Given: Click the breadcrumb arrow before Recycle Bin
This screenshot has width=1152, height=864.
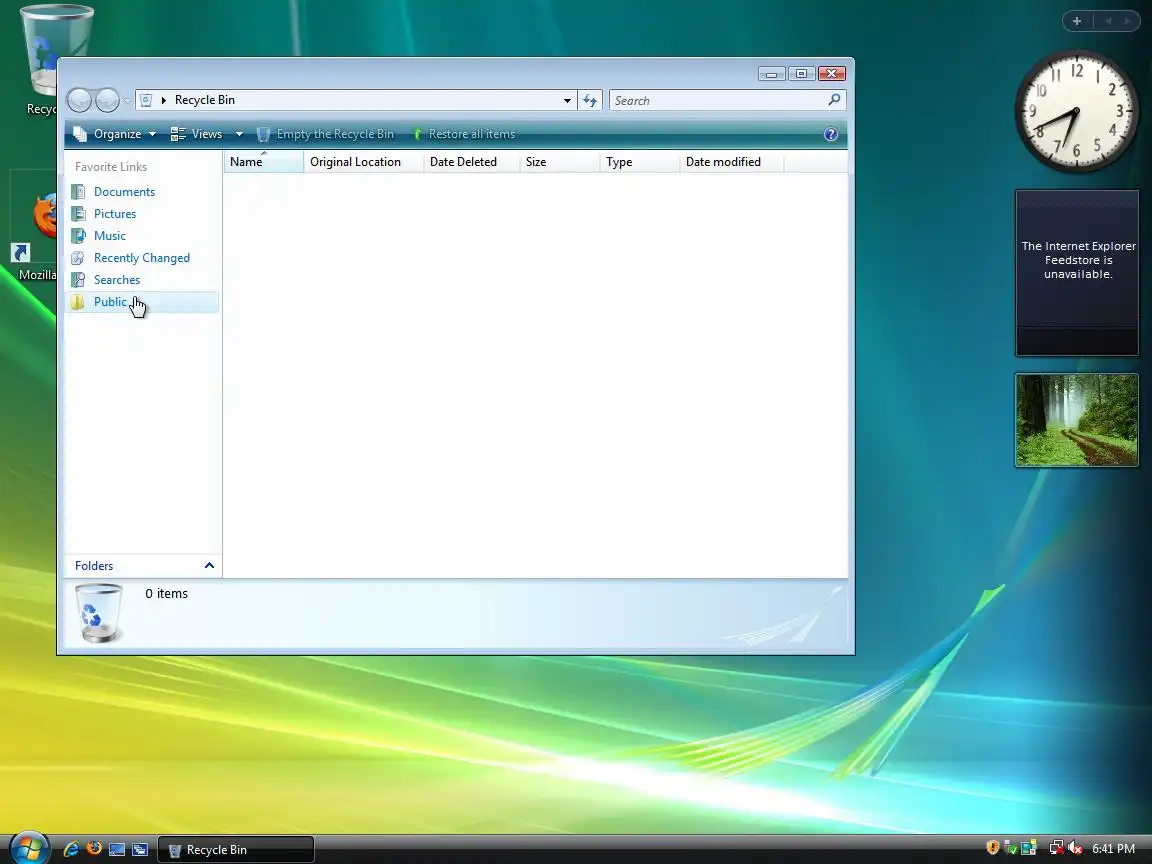Looking at the screenshot, I should [163, 100].
